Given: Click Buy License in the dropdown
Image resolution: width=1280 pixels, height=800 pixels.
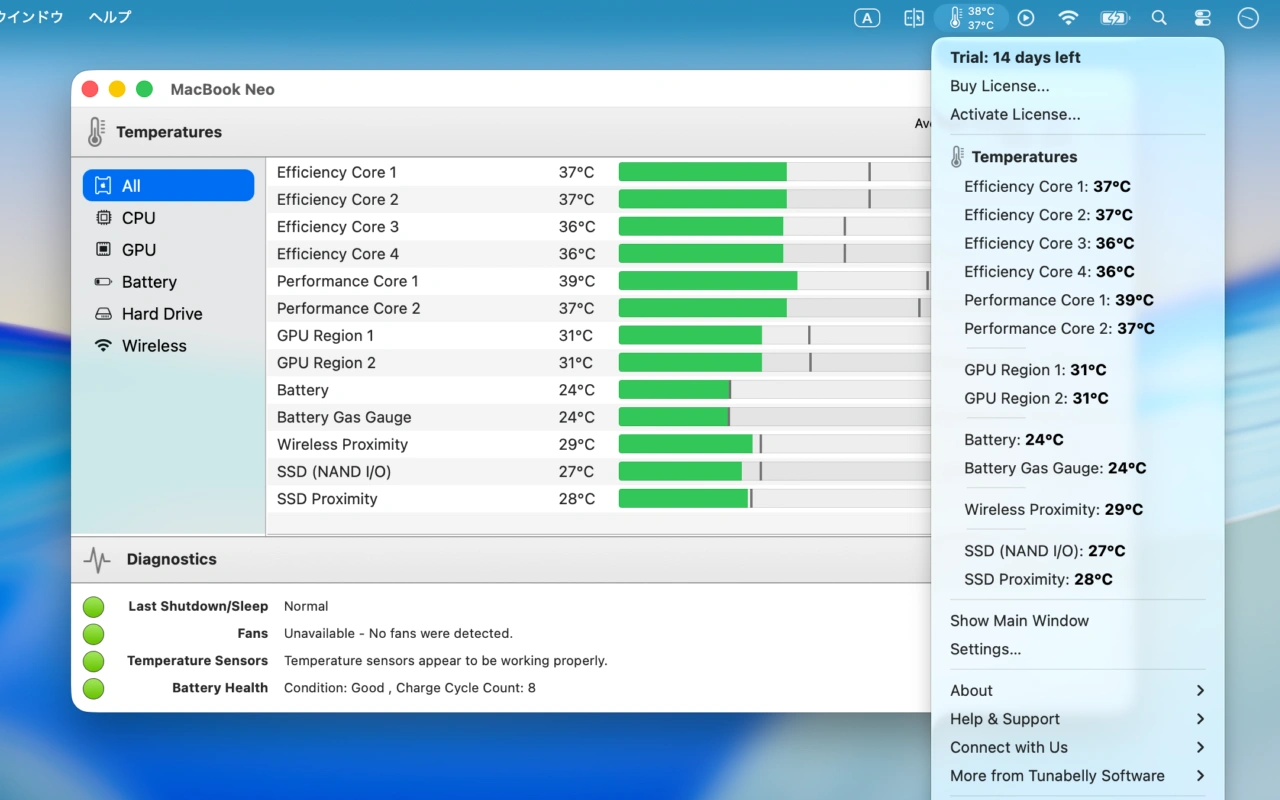Looking at the screenshot, I should pos(999,86).
